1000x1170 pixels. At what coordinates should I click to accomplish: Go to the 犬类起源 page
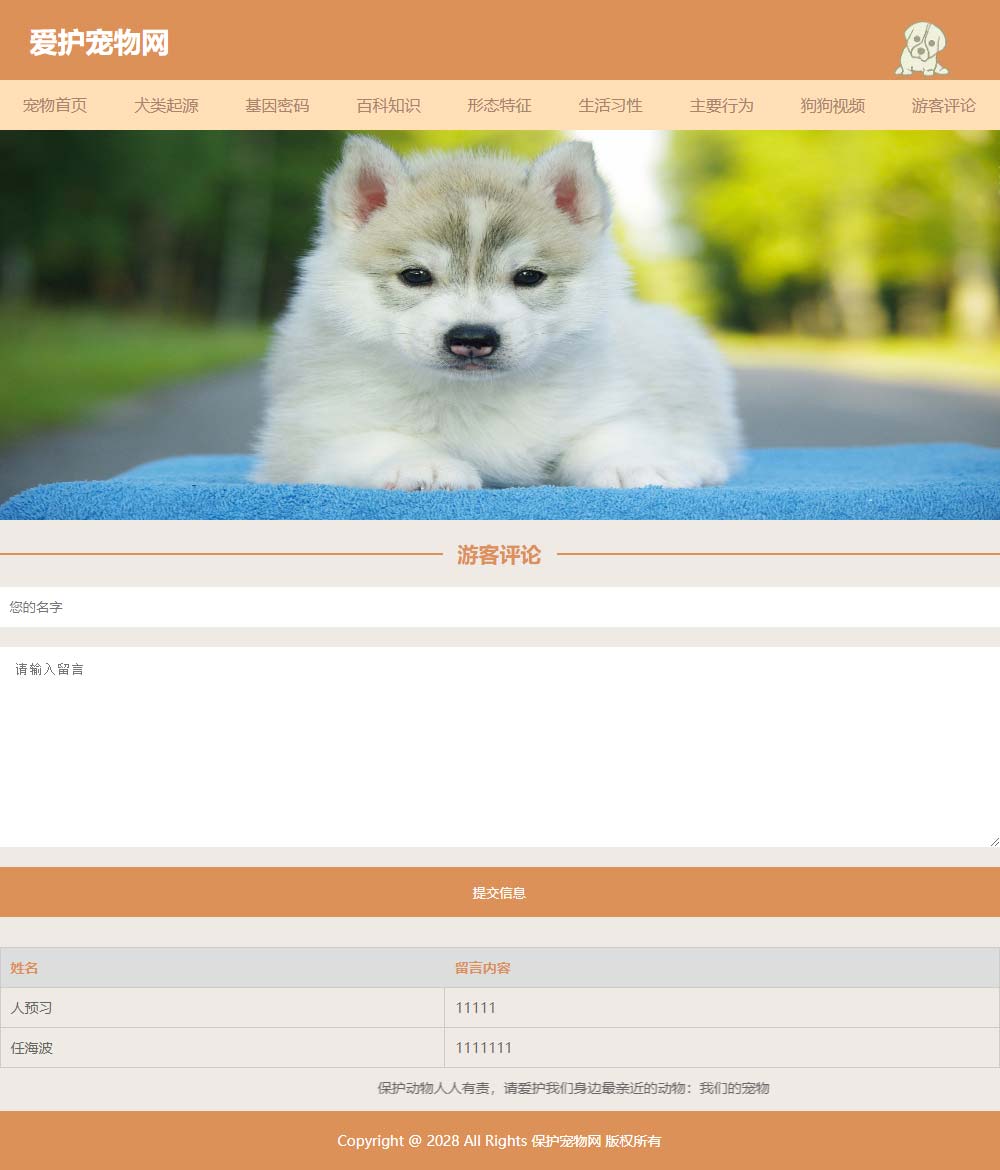166,105
